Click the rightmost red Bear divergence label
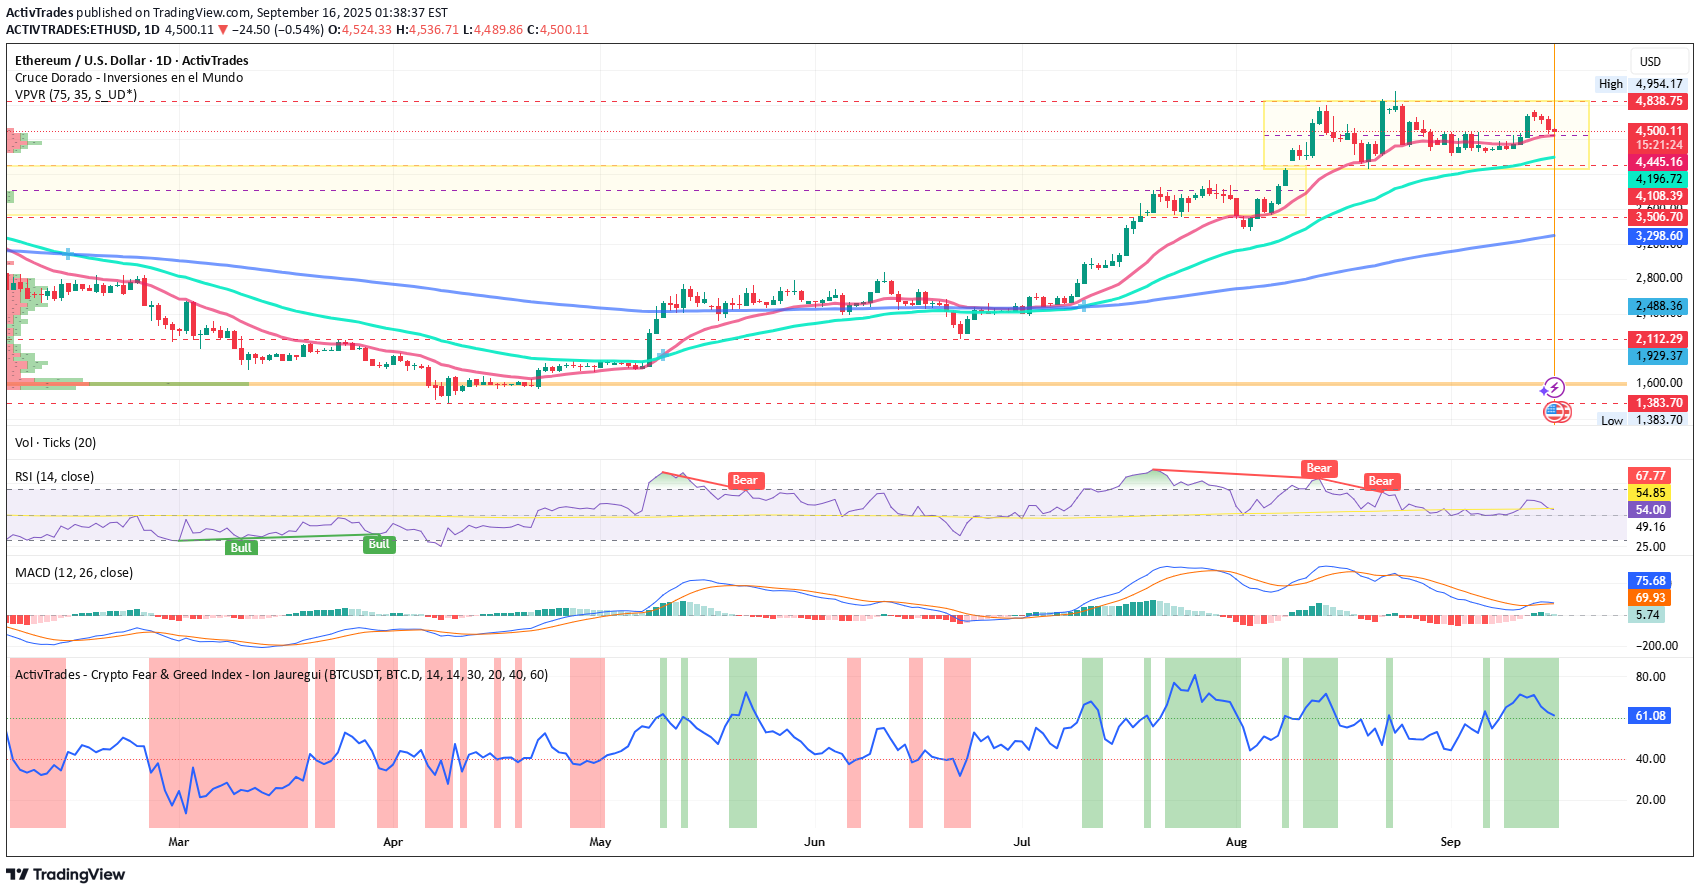This screenshot has width=1700, height=893. click(1380, 481)
